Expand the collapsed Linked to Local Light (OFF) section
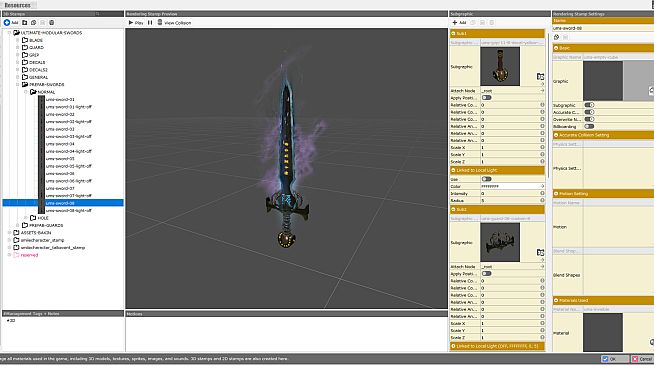The height and width of the screenshot is (366, 654). 453,346
